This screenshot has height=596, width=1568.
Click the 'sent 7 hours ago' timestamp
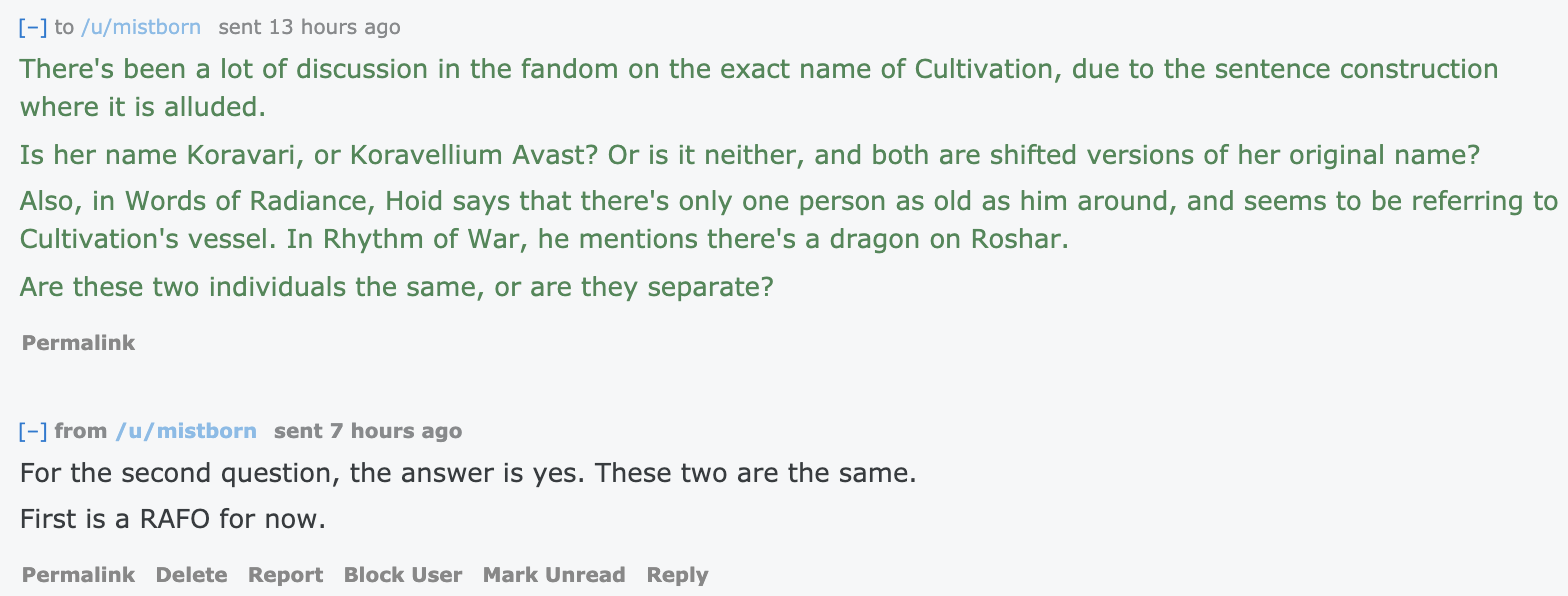point(368,431)
